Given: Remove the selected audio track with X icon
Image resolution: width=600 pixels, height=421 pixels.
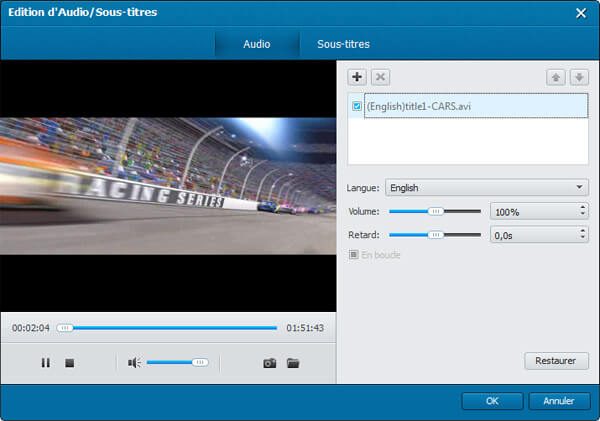Looking at the screenshot, I should coord(380,77).
